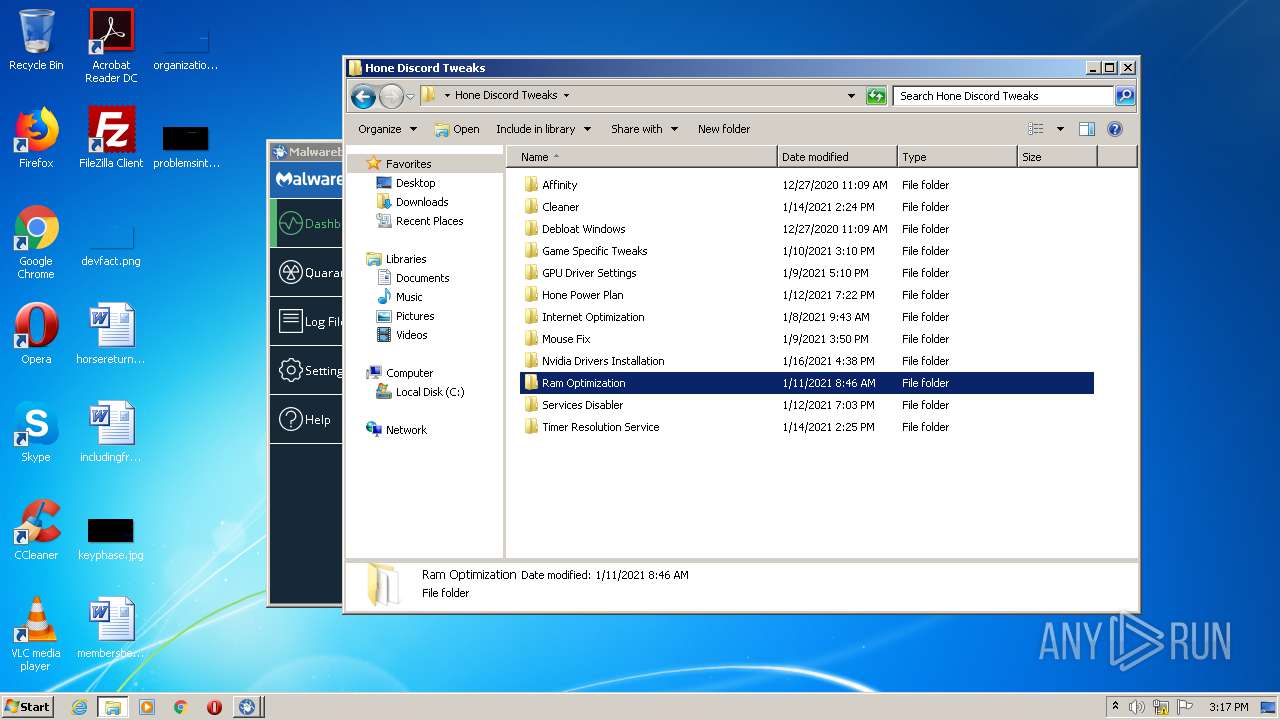Image resolution: width=1280 pixels, height=720 pixels.
Task: Create a New folder
Action: click(724, 129)
